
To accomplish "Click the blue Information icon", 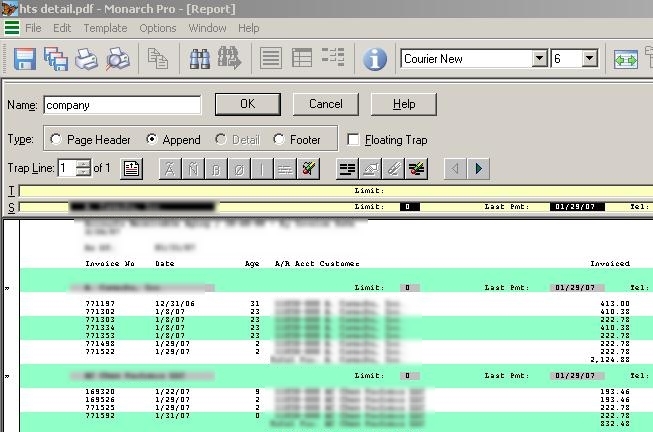I will [x=375, y=60].
